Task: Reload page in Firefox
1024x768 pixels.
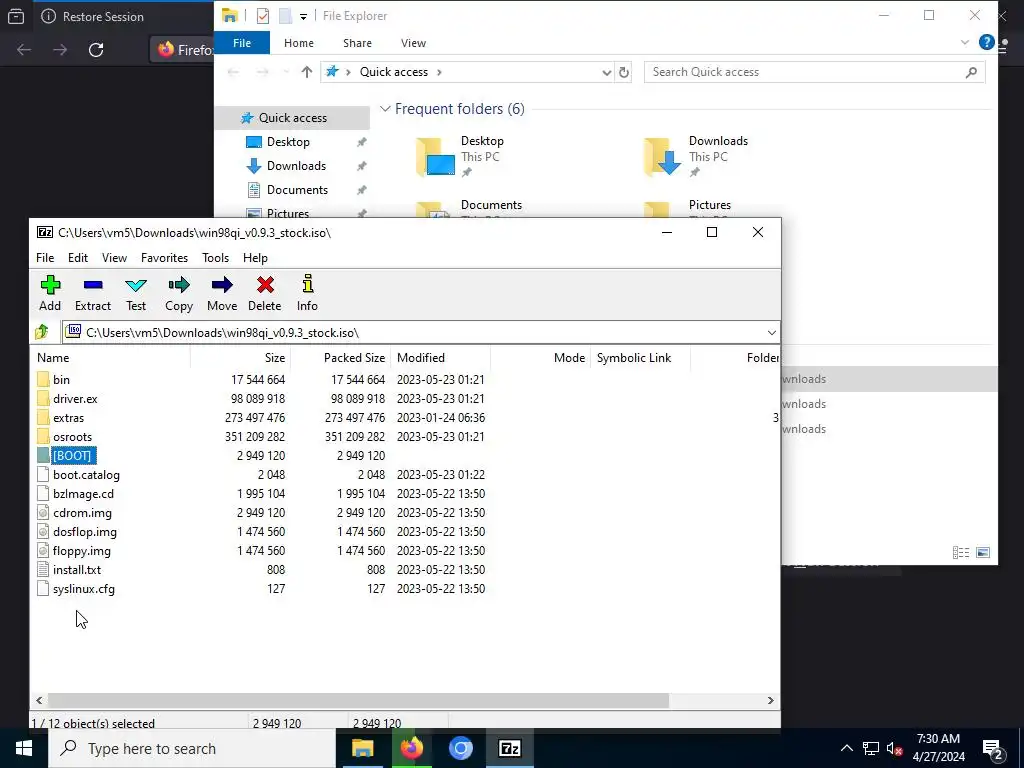Action: coord(96,50)
